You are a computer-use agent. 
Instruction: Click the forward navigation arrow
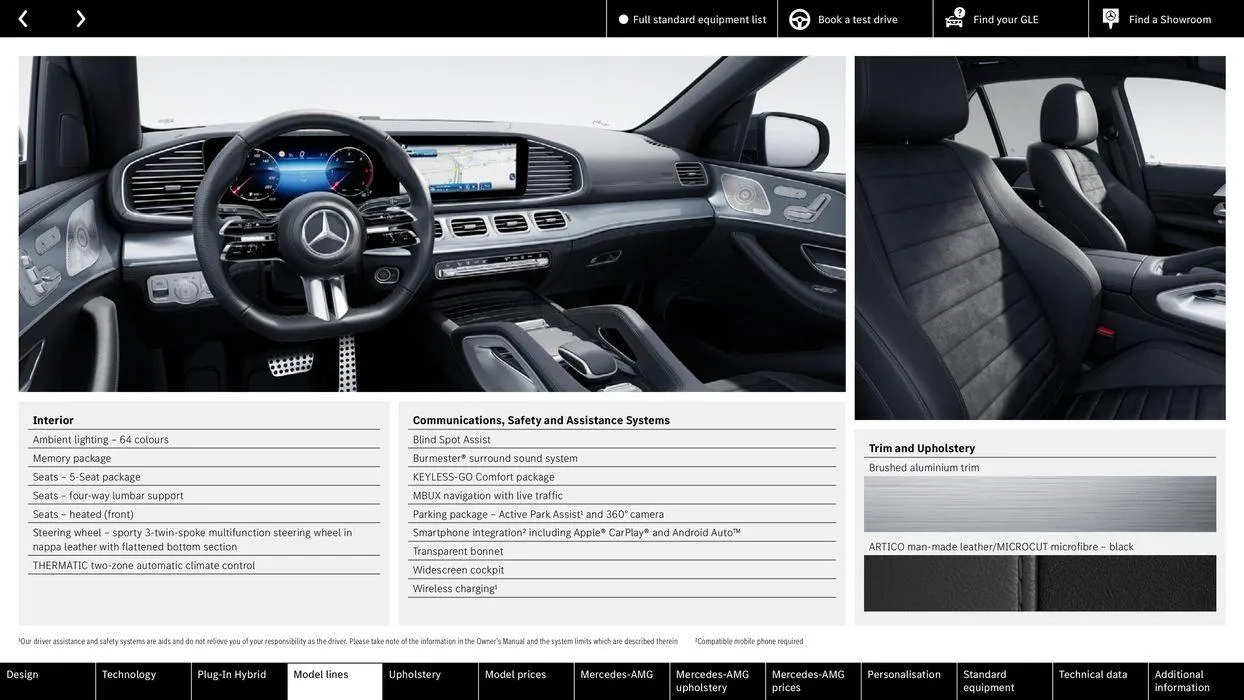(x=77, y=18)
